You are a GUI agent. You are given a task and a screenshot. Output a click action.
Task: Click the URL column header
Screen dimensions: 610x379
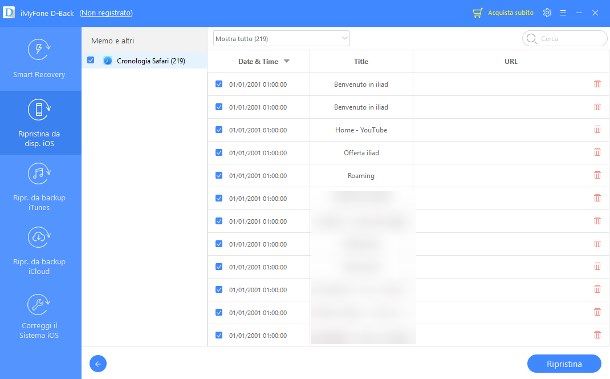511,61
